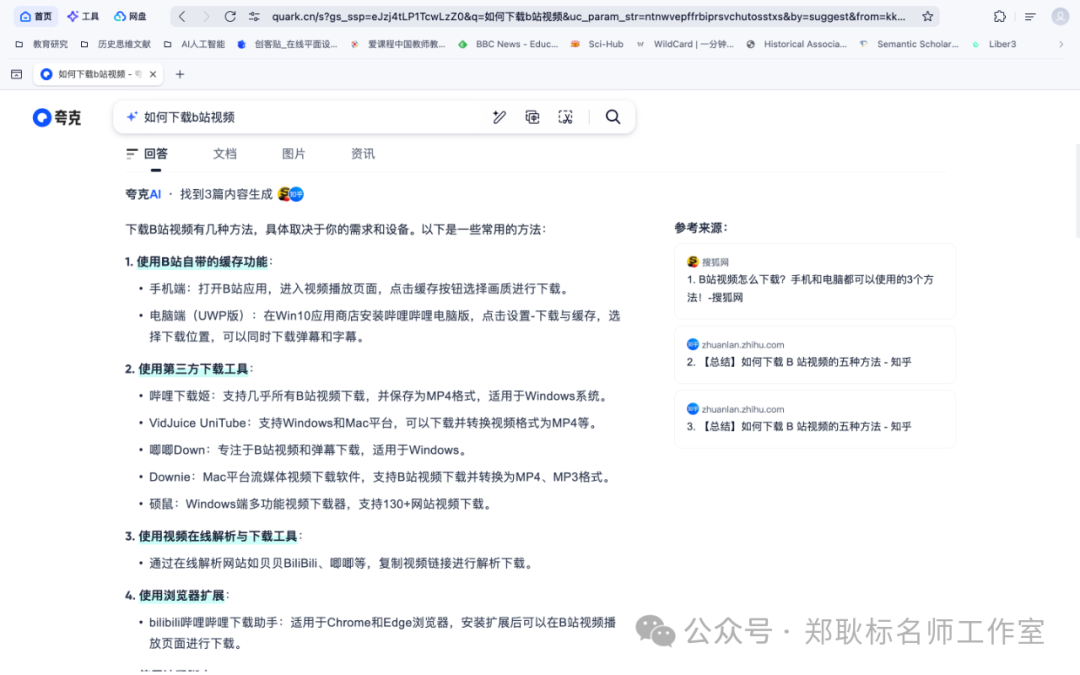Open the BBC News - Educ bookmark
The width and height of the screenshot is (1080, 675).
(x=508, y=44)
